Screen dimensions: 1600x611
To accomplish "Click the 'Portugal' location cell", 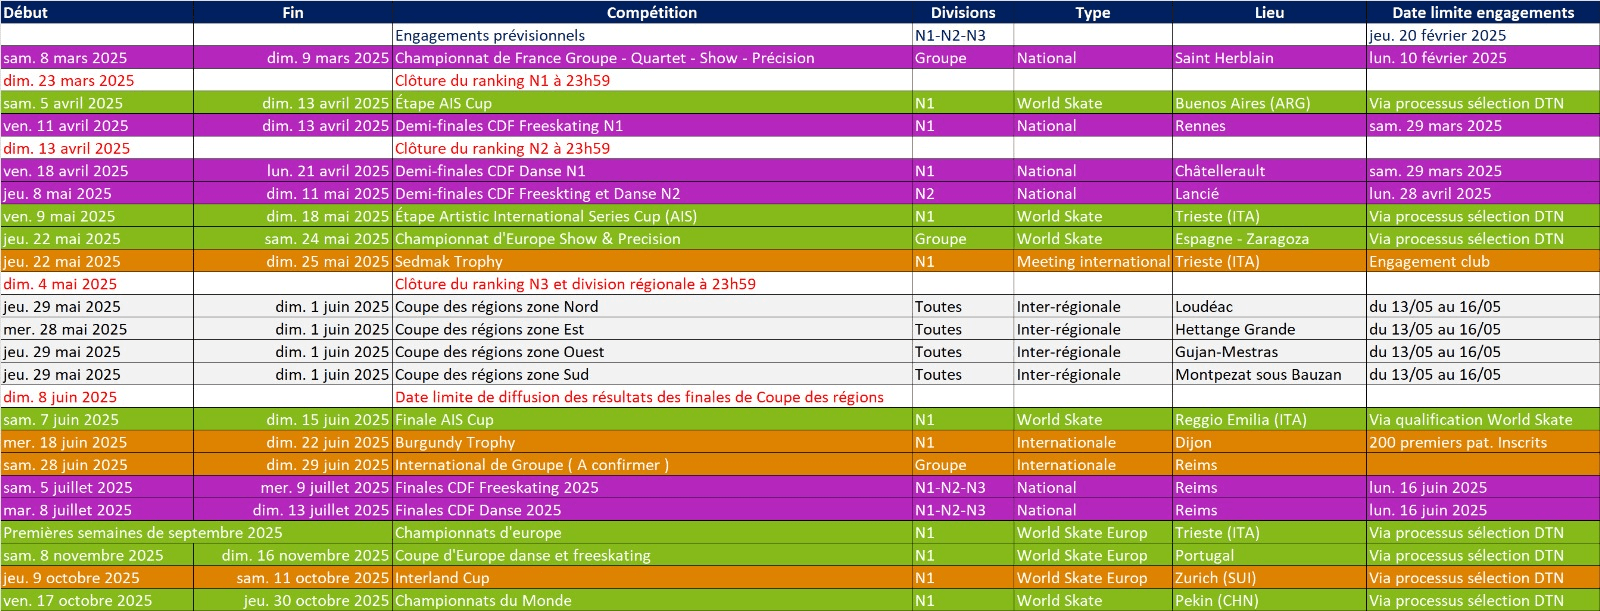I will click(1269, 556).
